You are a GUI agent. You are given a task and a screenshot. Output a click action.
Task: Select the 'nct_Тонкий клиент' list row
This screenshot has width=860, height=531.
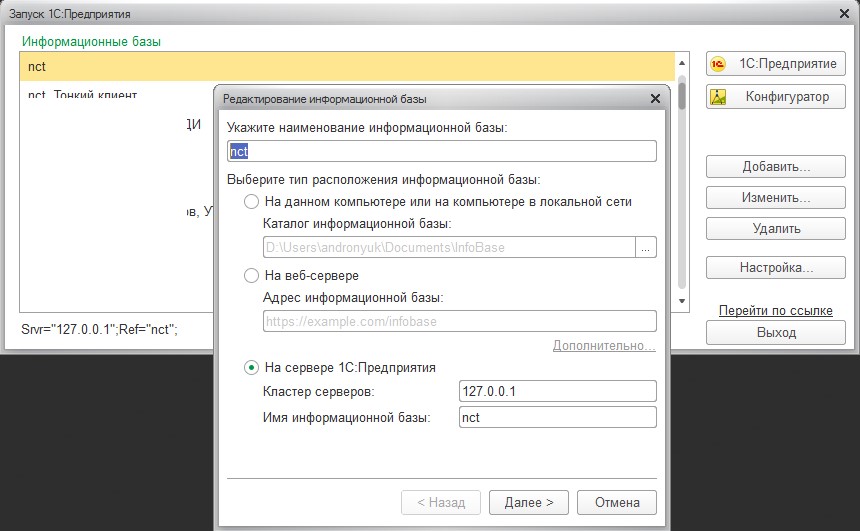pyautogui.click(x=82, y=94)
